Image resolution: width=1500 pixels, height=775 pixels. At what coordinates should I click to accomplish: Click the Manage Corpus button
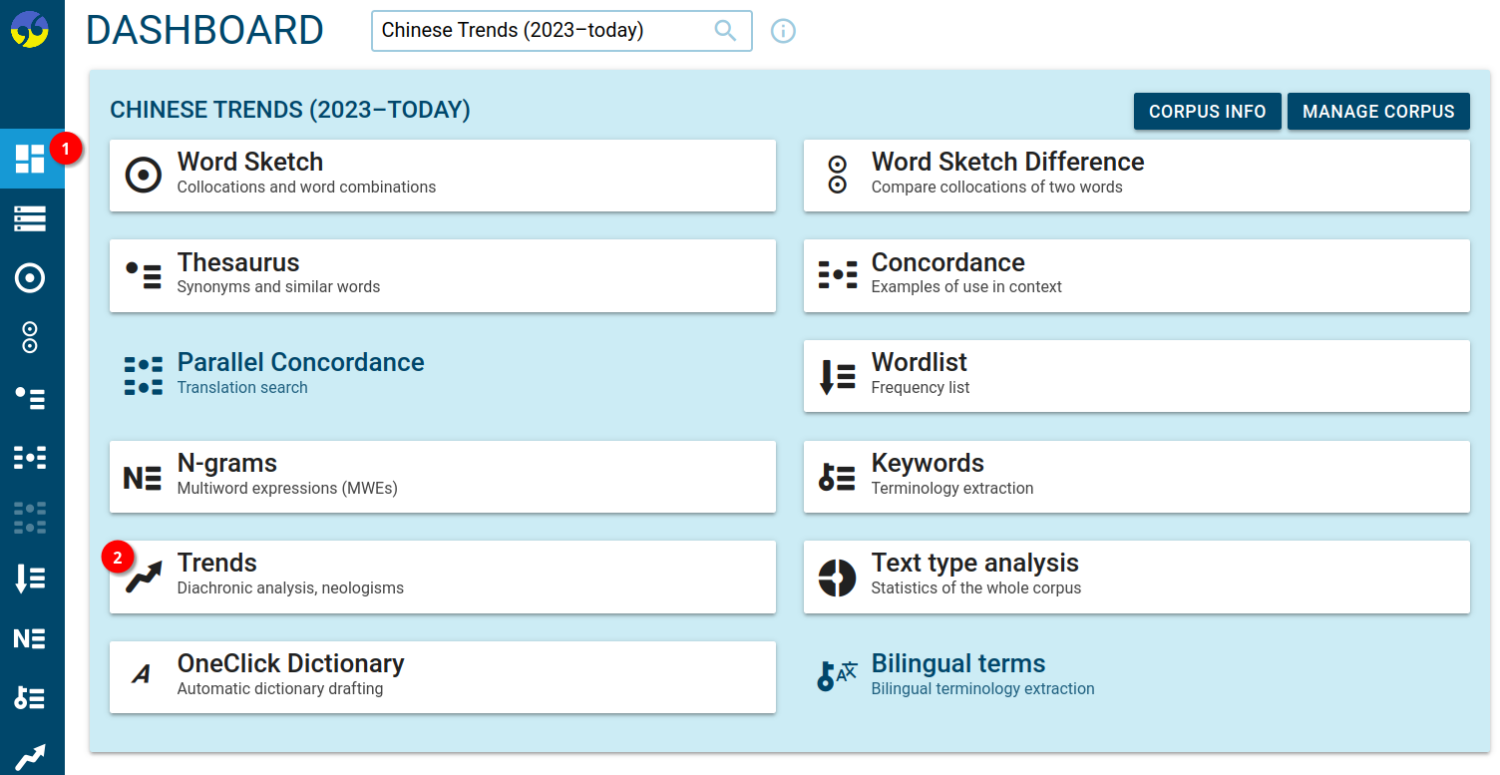click(1379, 111)
